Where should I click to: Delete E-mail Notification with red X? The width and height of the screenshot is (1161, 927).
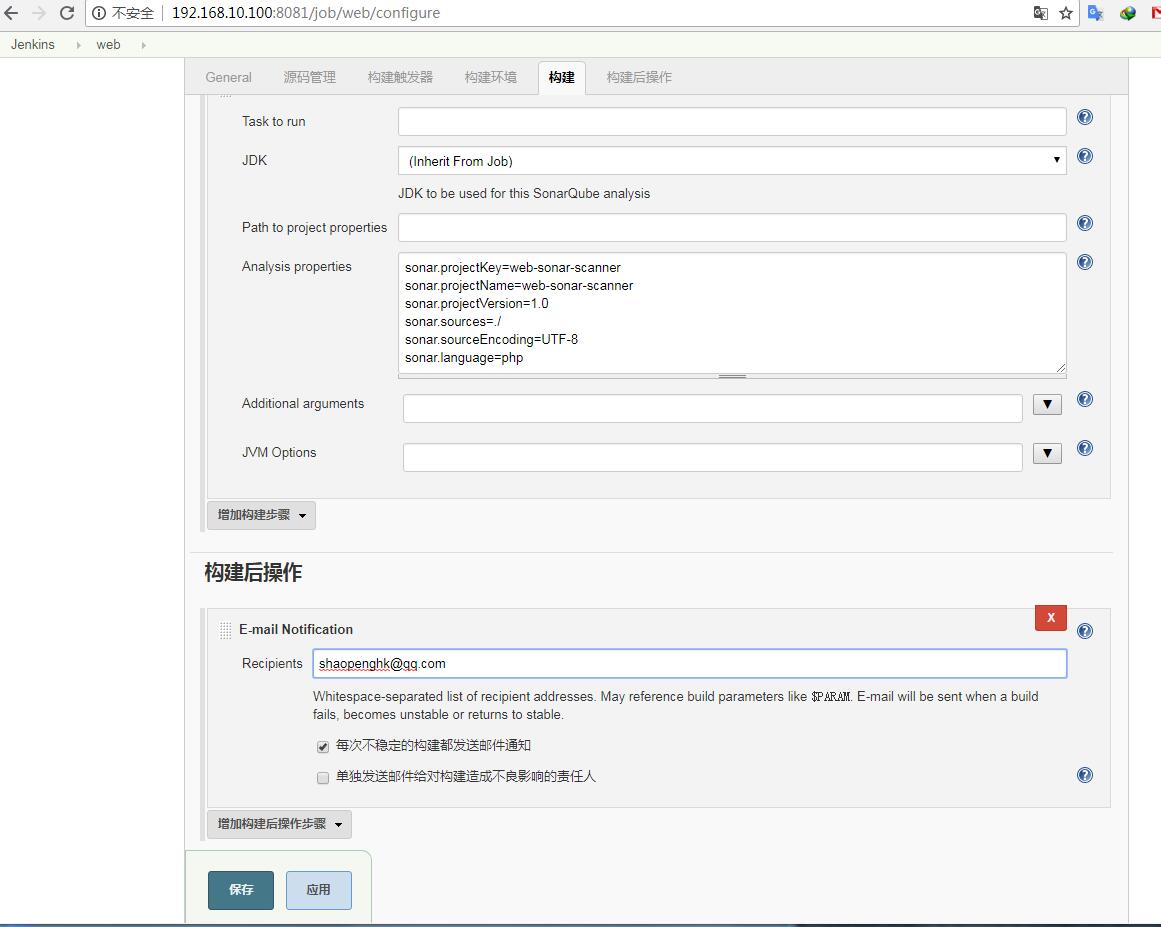[x=1050, y=618]
